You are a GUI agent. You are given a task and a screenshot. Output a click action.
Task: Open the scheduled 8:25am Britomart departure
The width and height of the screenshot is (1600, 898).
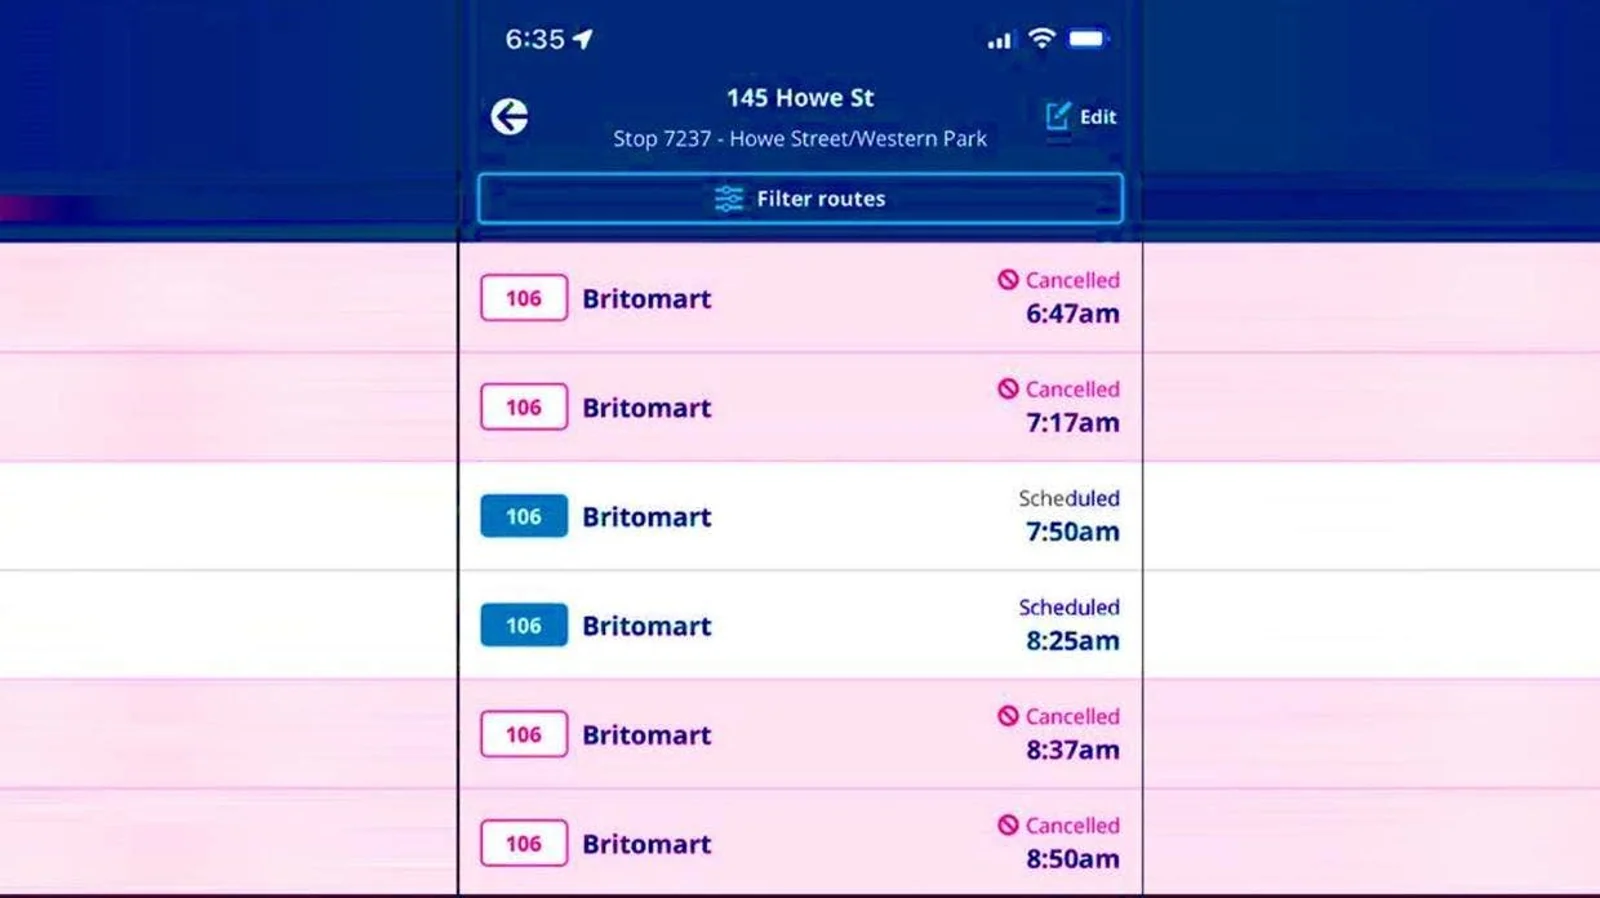[800, 625]
